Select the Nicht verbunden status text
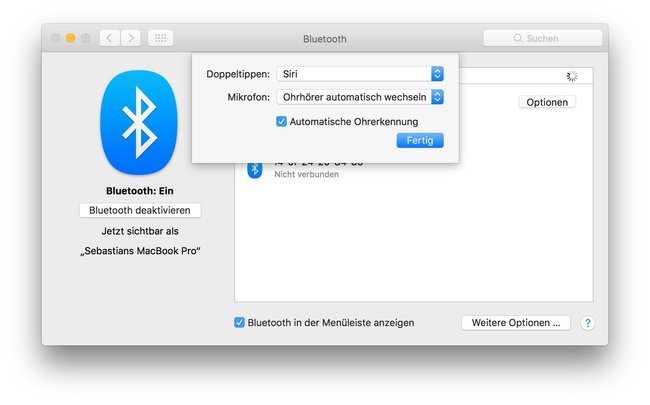Image resolution: width=650 pixels, height=405 pixels. coord(306,175)
